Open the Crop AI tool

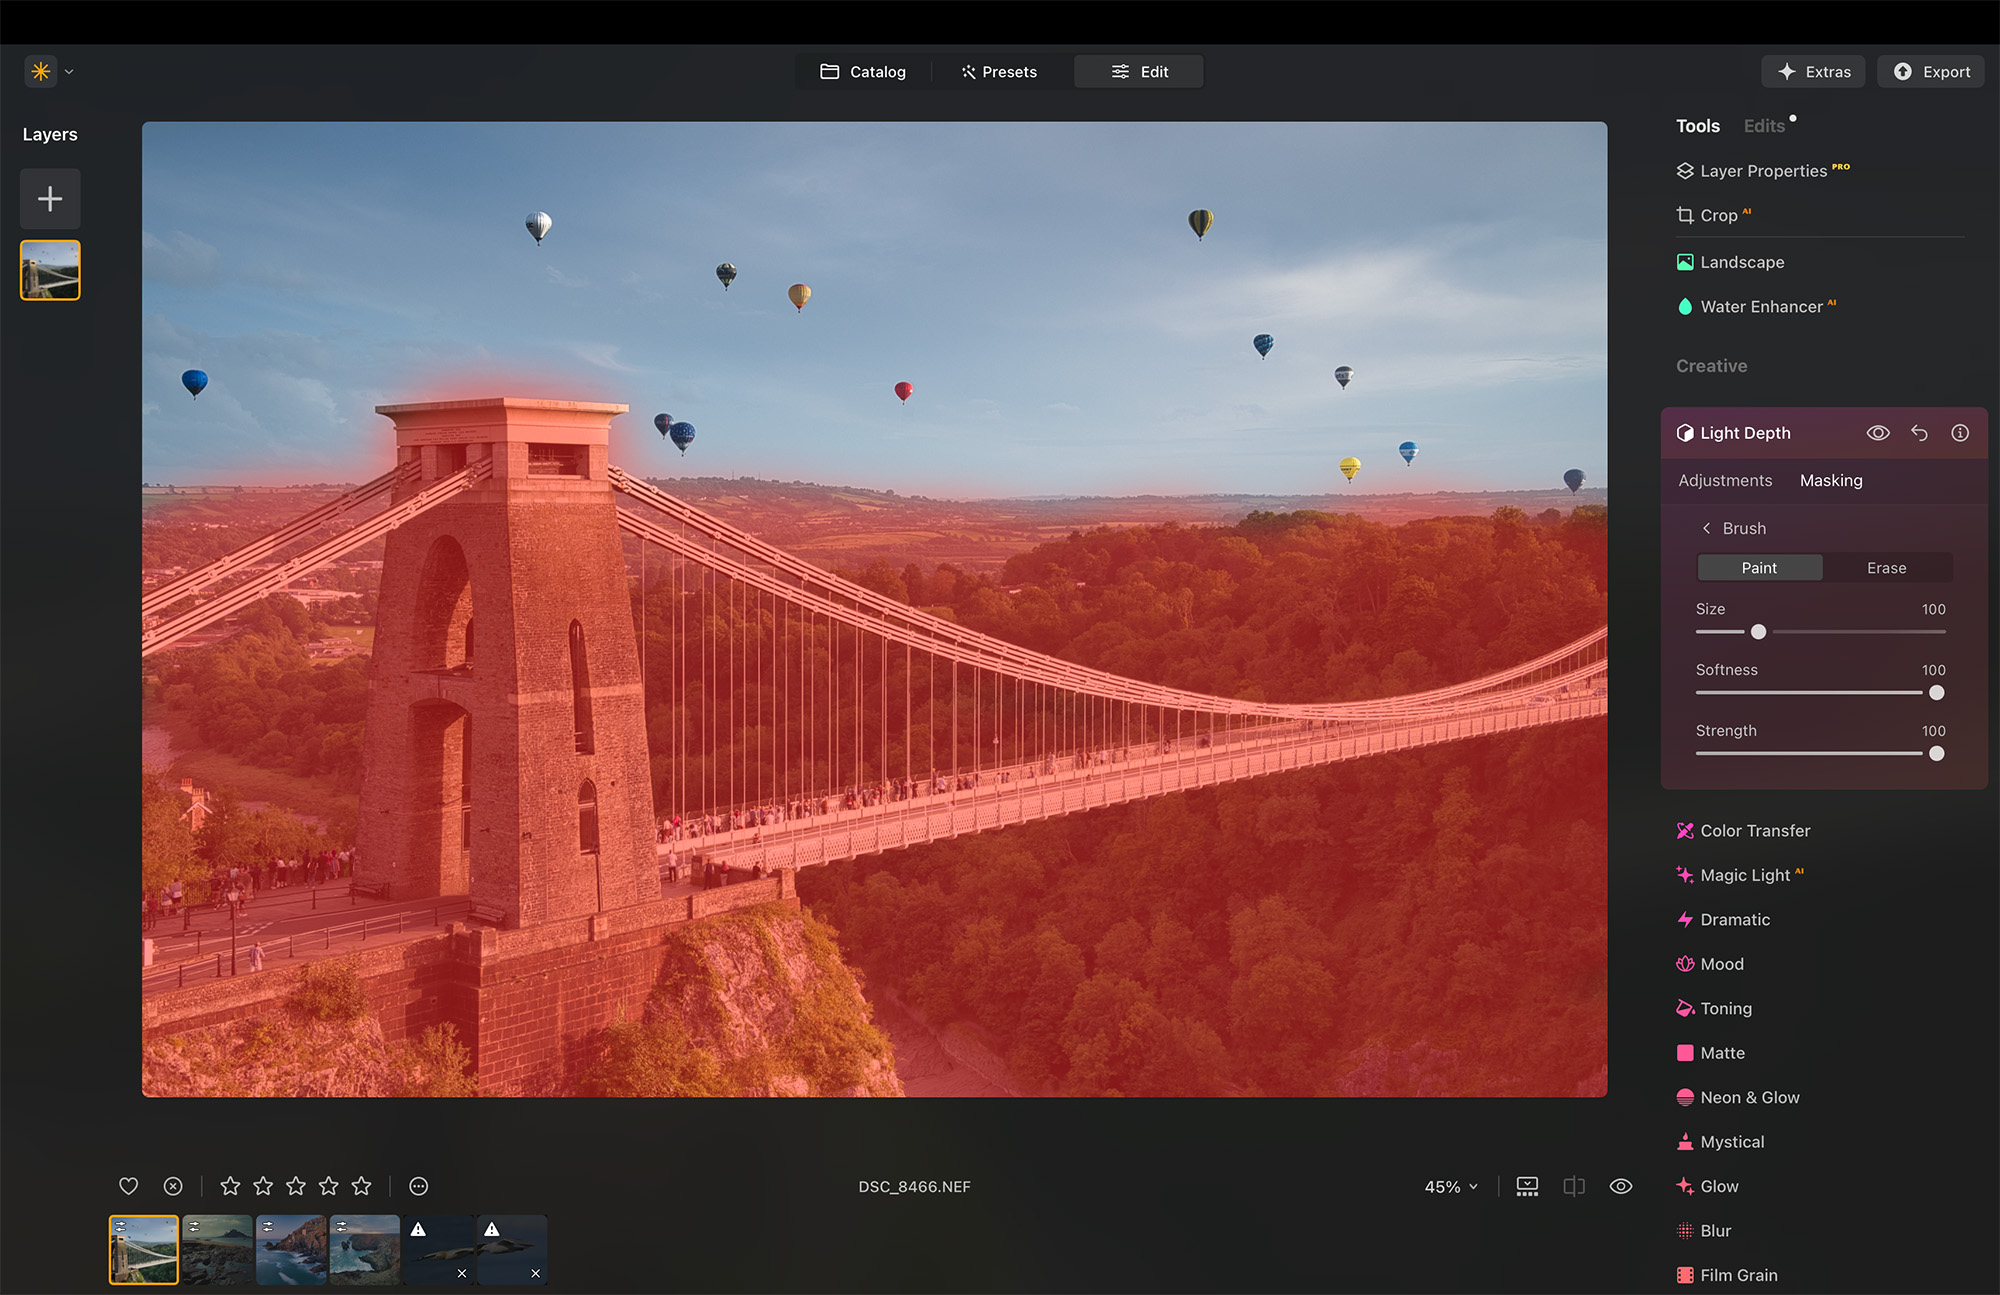point(1718,215)
